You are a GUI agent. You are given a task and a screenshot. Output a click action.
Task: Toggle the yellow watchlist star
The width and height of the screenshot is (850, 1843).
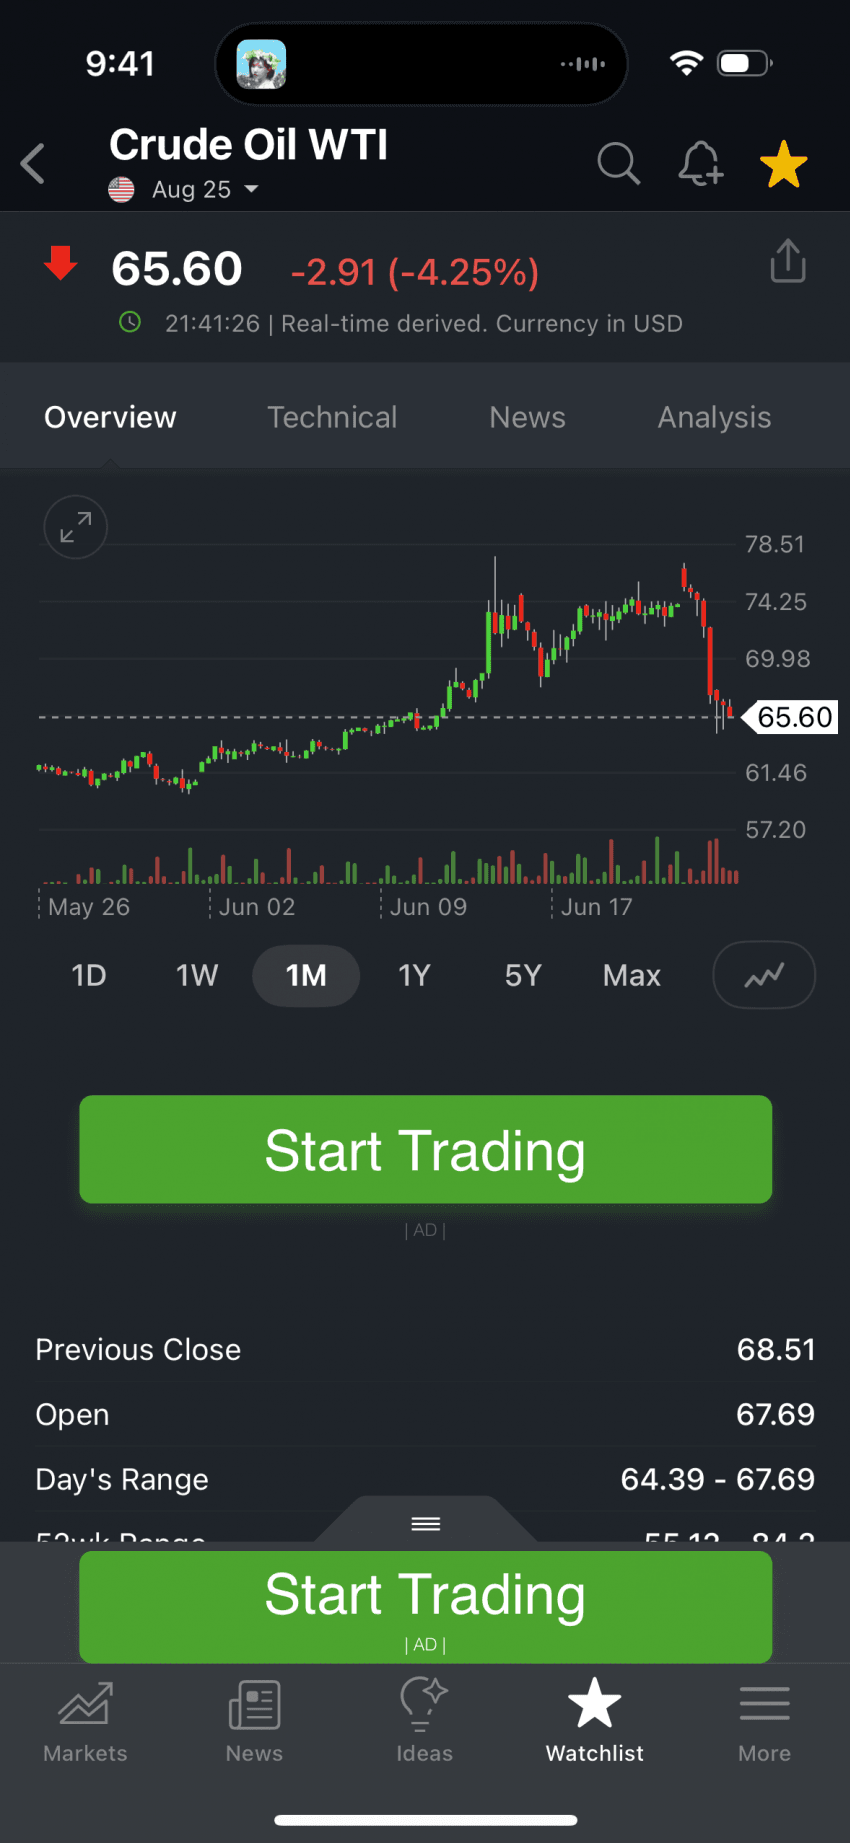coord(783,164)
